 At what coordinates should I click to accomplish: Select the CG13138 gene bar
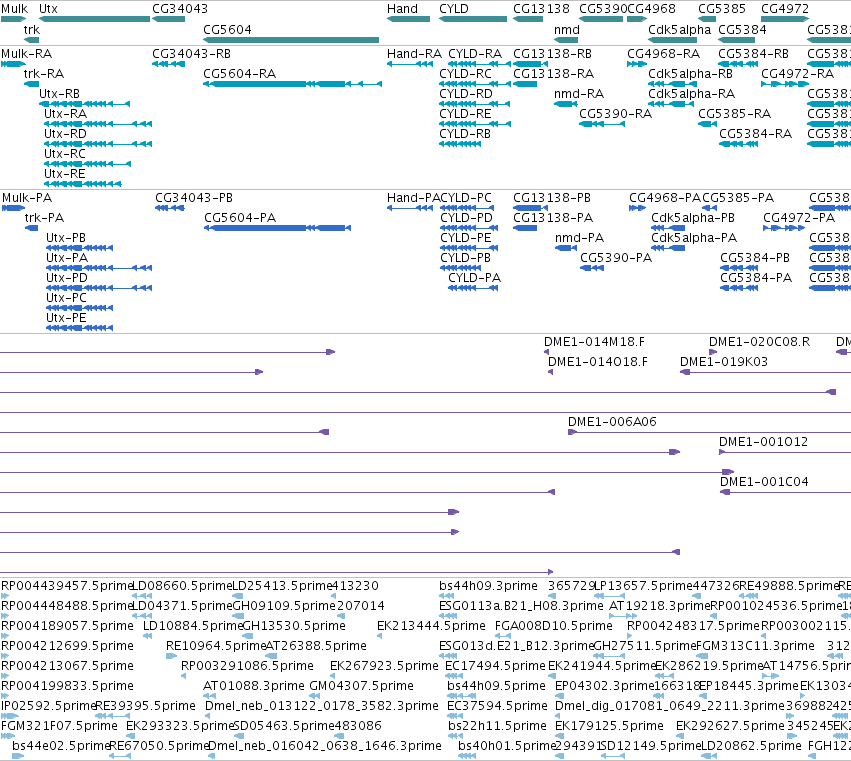[x=528, y=19]
